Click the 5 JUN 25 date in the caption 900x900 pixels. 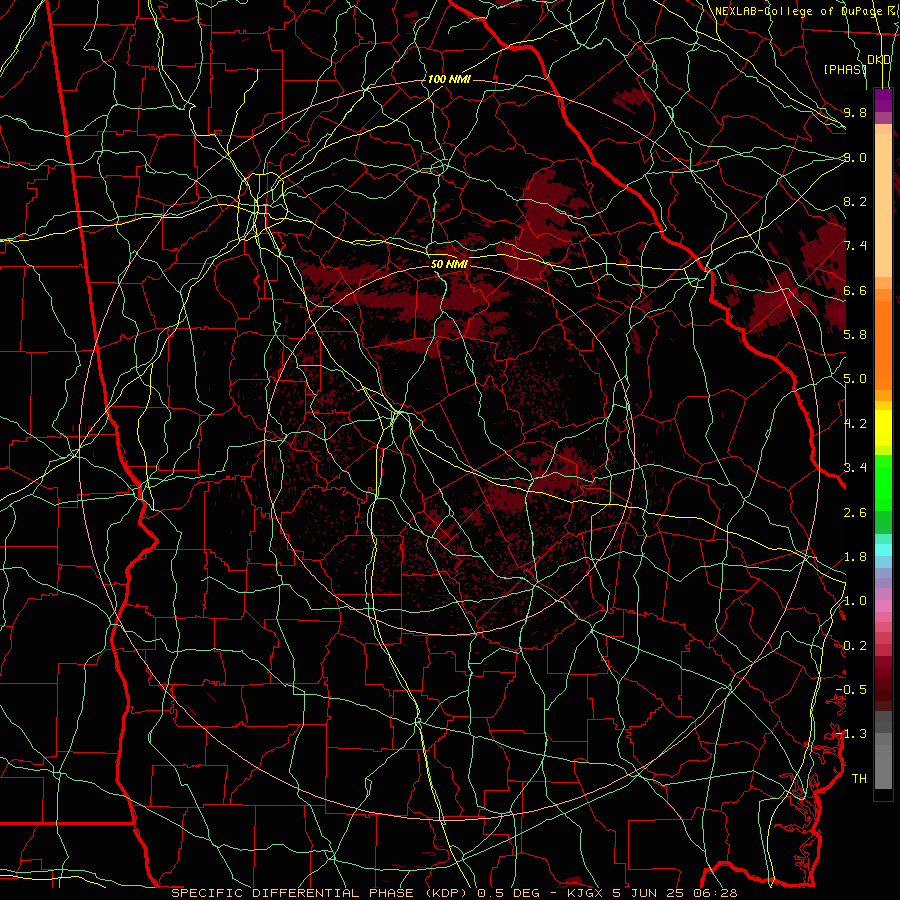649,893
